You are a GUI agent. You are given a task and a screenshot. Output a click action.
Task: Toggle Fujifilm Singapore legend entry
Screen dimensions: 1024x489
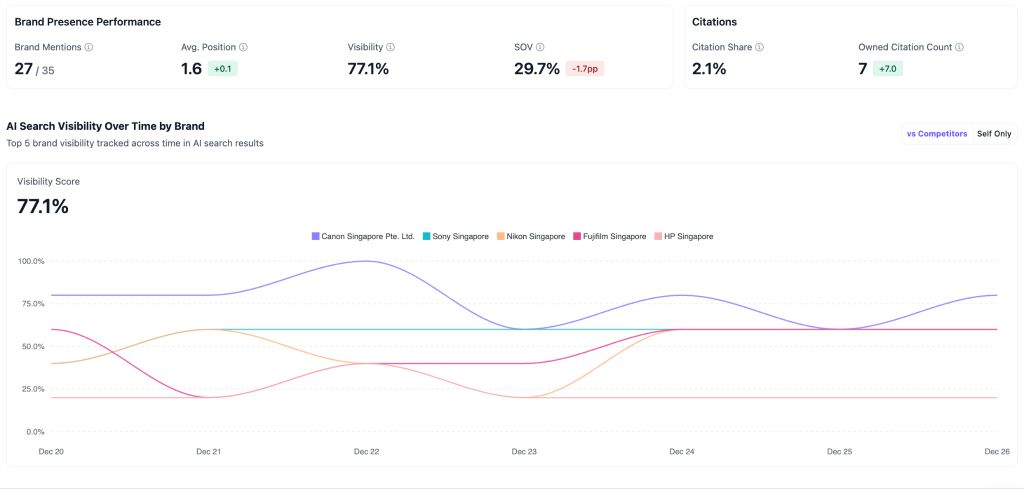point(610,236)
